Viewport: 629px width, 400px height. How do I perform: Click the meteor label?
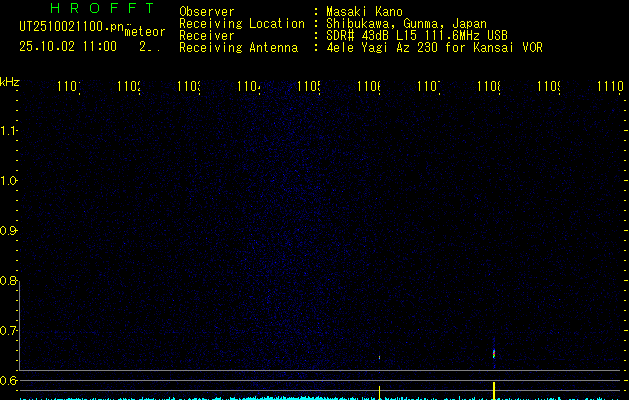click(144, 32)
